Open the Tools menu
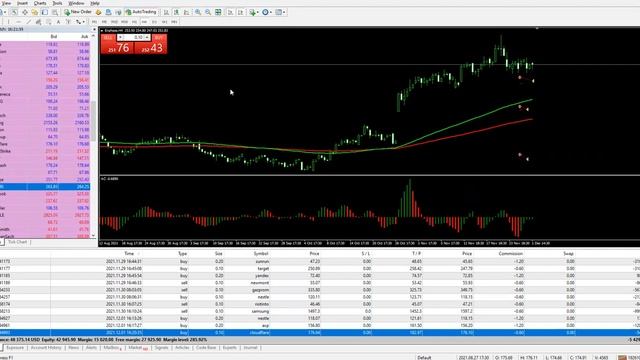Viewport: 640px width, 360px height. pyautogui.click(x=57, y=3)
